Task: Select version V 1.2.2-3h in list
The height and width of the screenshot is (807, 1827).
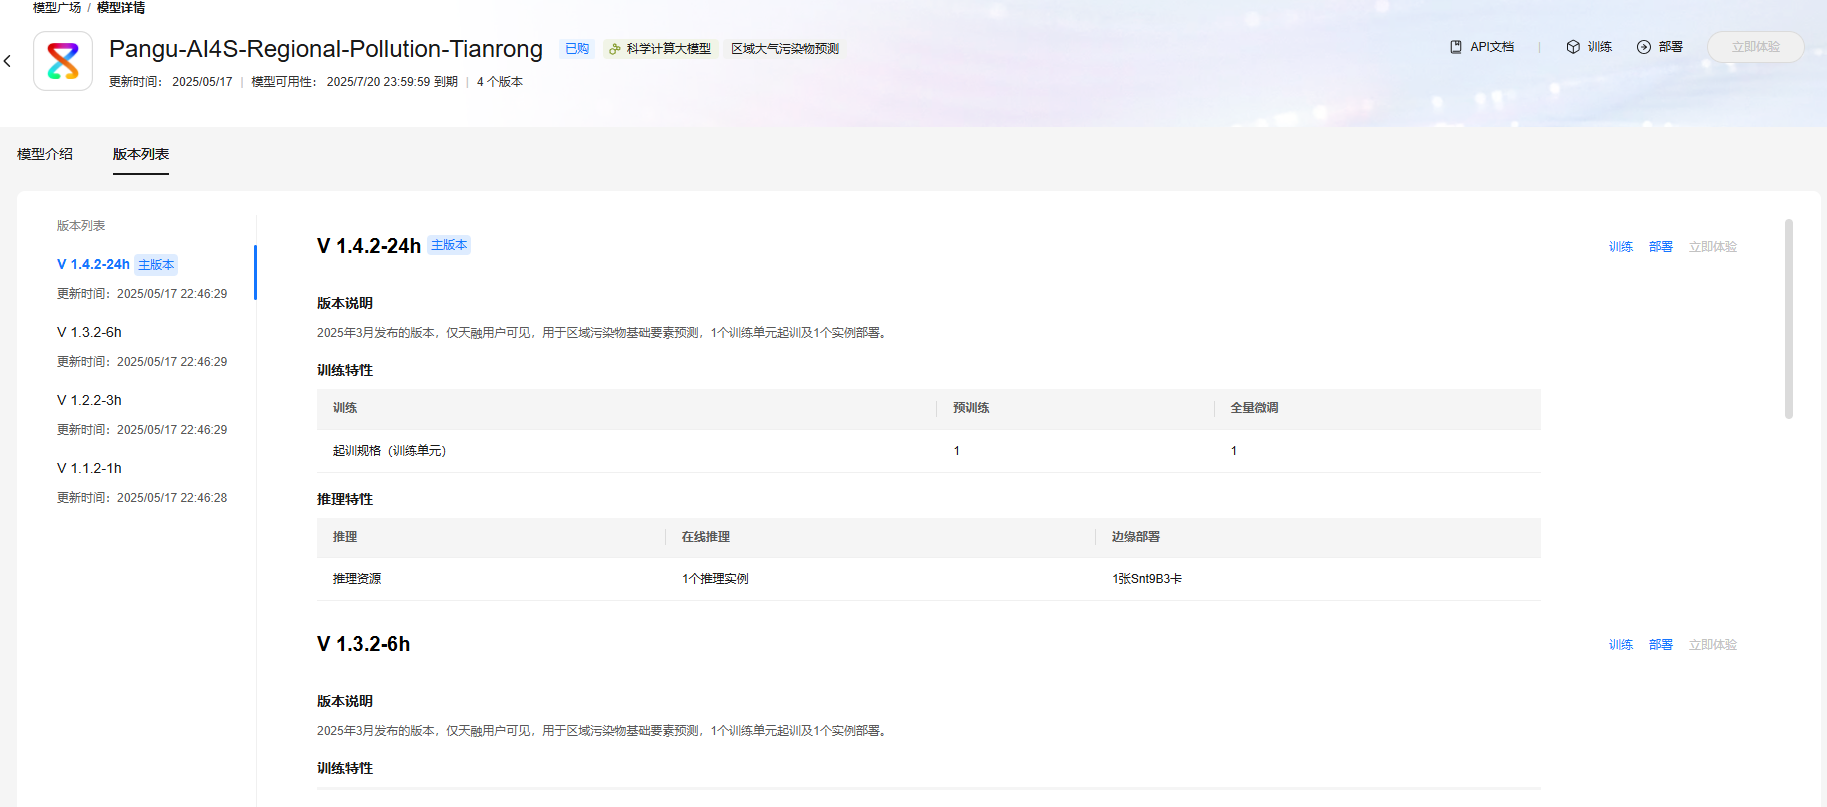Action: click(x=89, y=400)
